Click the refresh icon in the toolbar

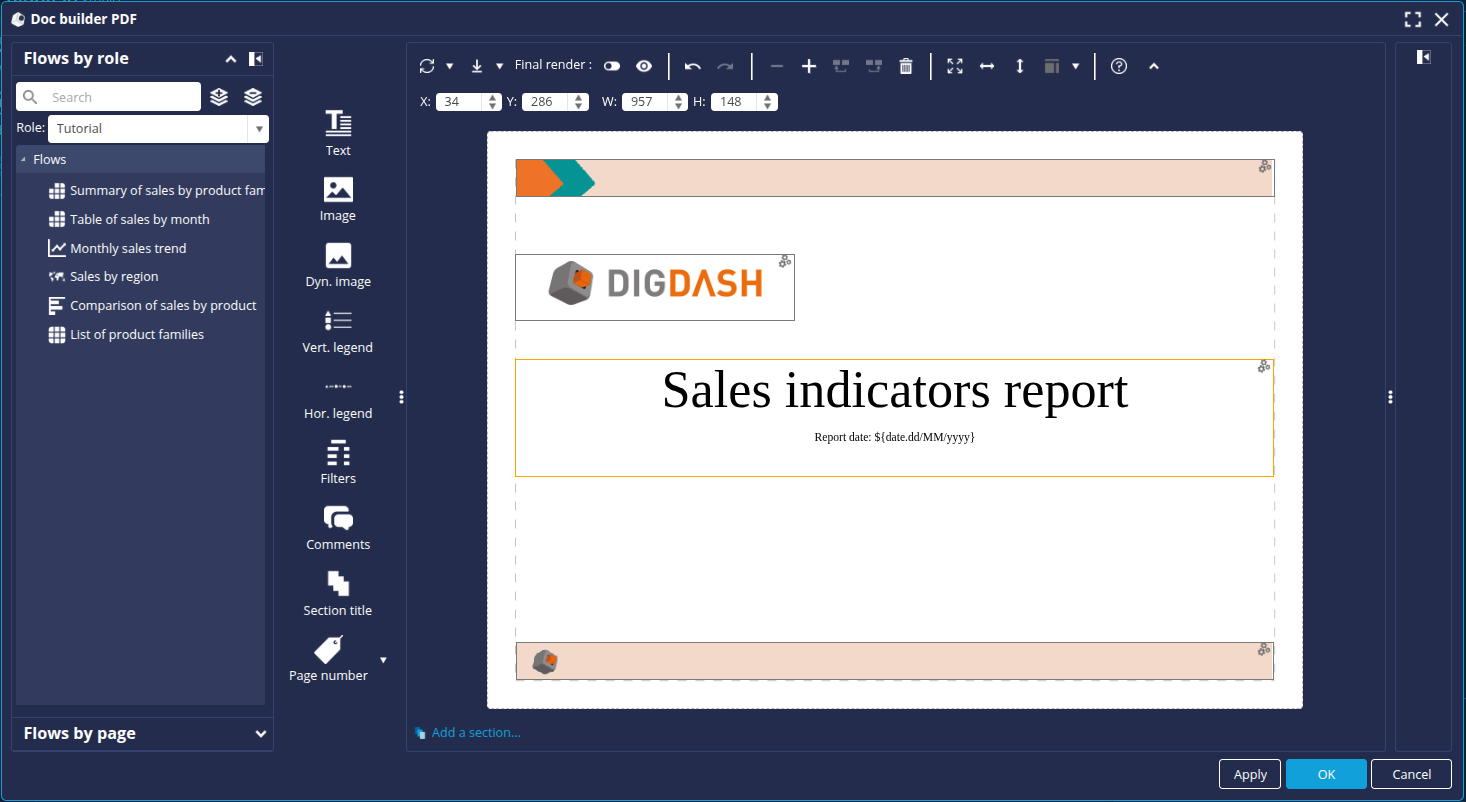coord(427,66)
